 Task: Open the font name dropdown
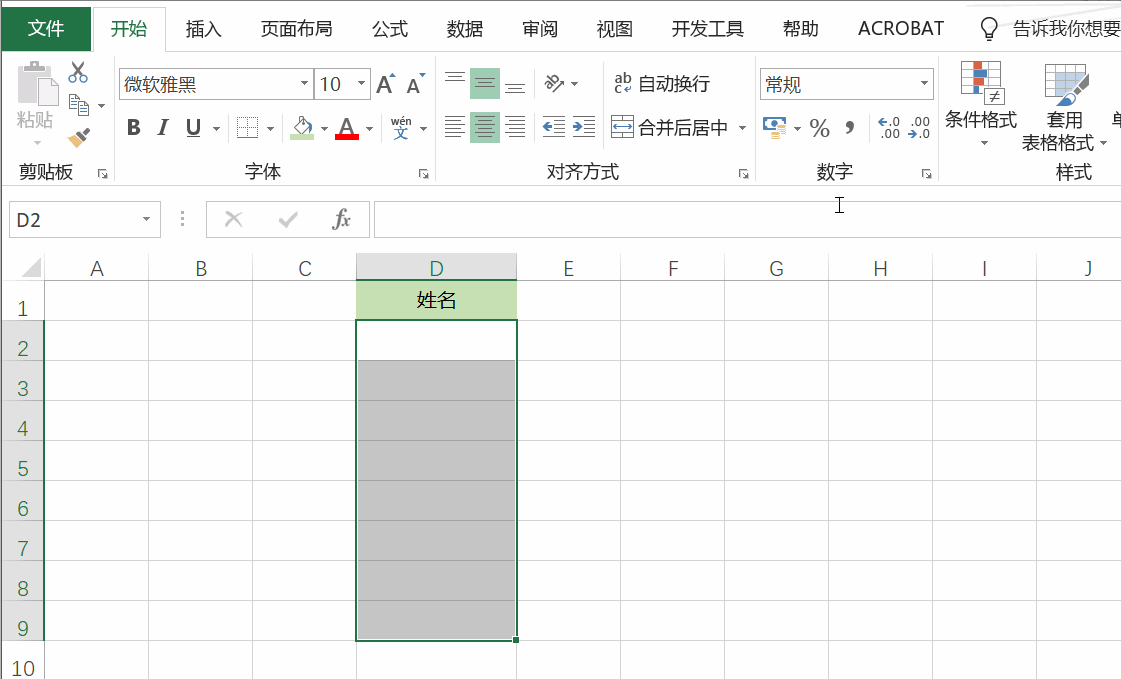(303, 83)
